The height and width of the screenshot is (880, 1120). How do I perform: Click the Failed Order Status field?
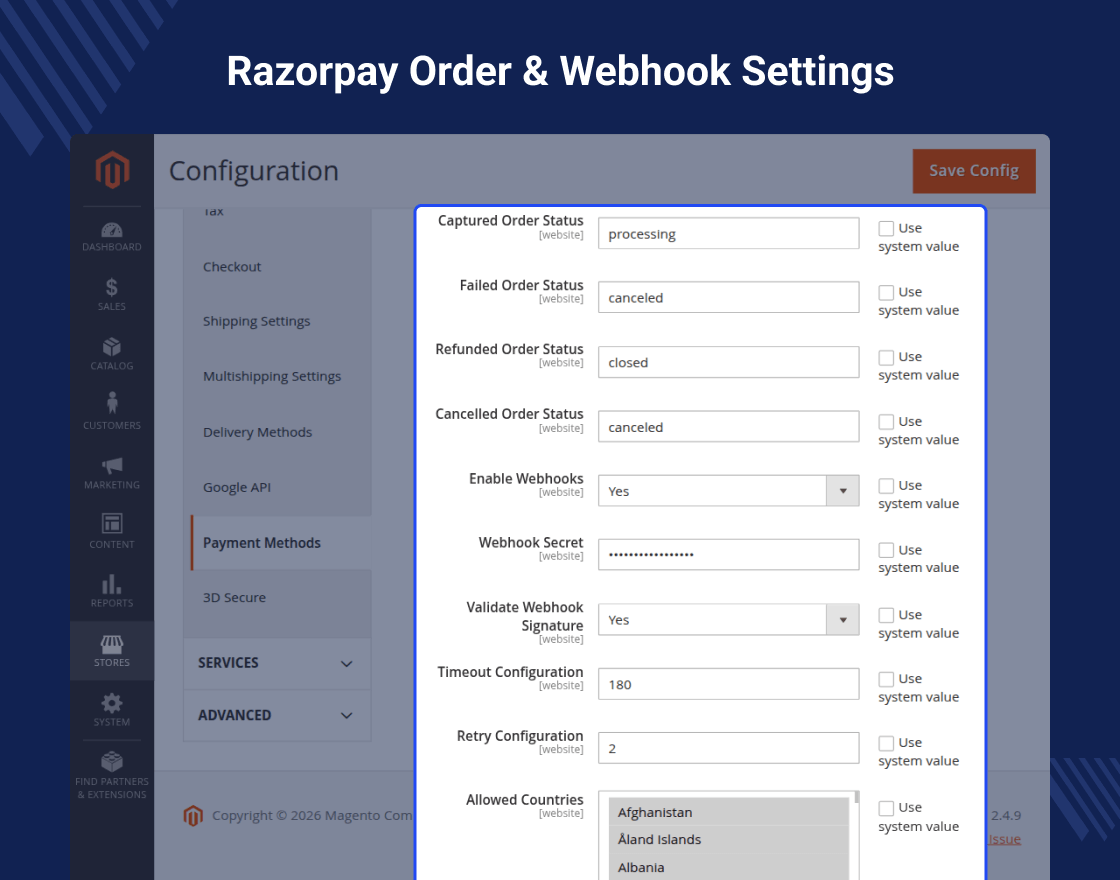coord(729,297)
